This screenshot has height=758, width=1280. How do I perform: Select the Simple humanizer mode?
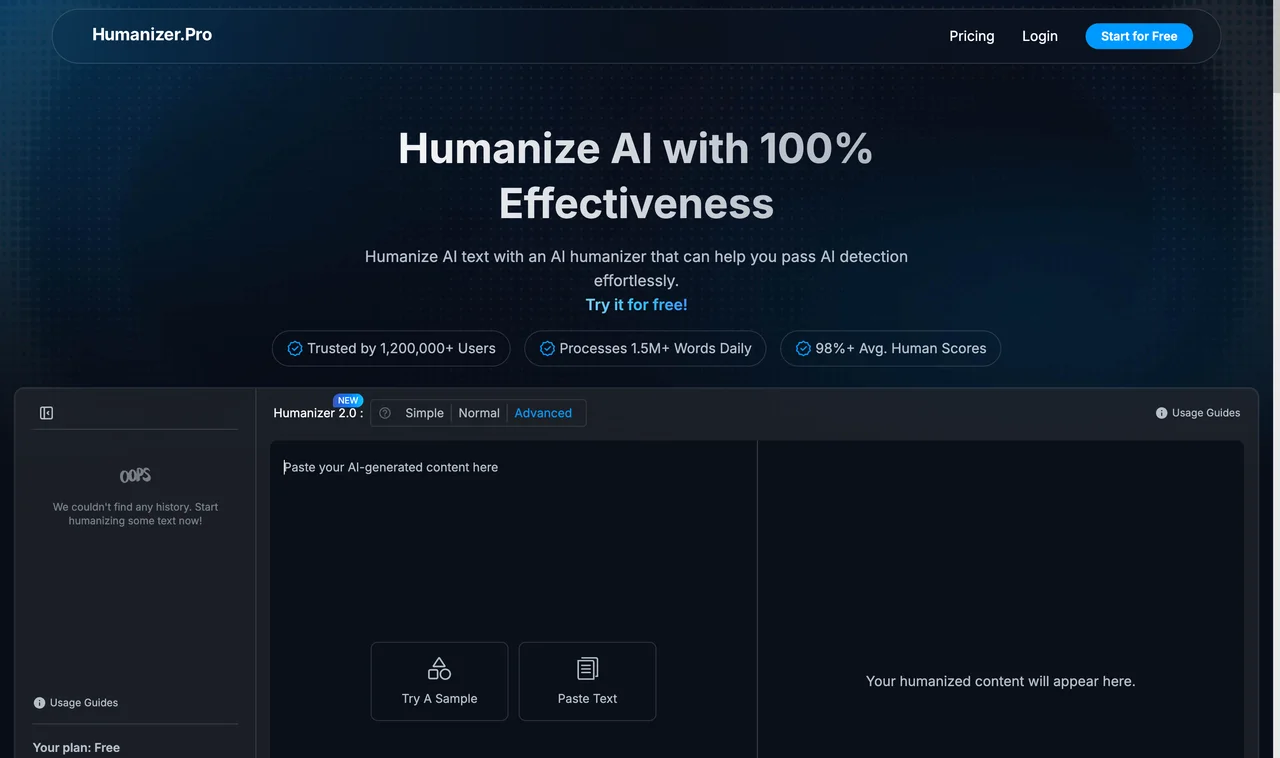point(424,413)
